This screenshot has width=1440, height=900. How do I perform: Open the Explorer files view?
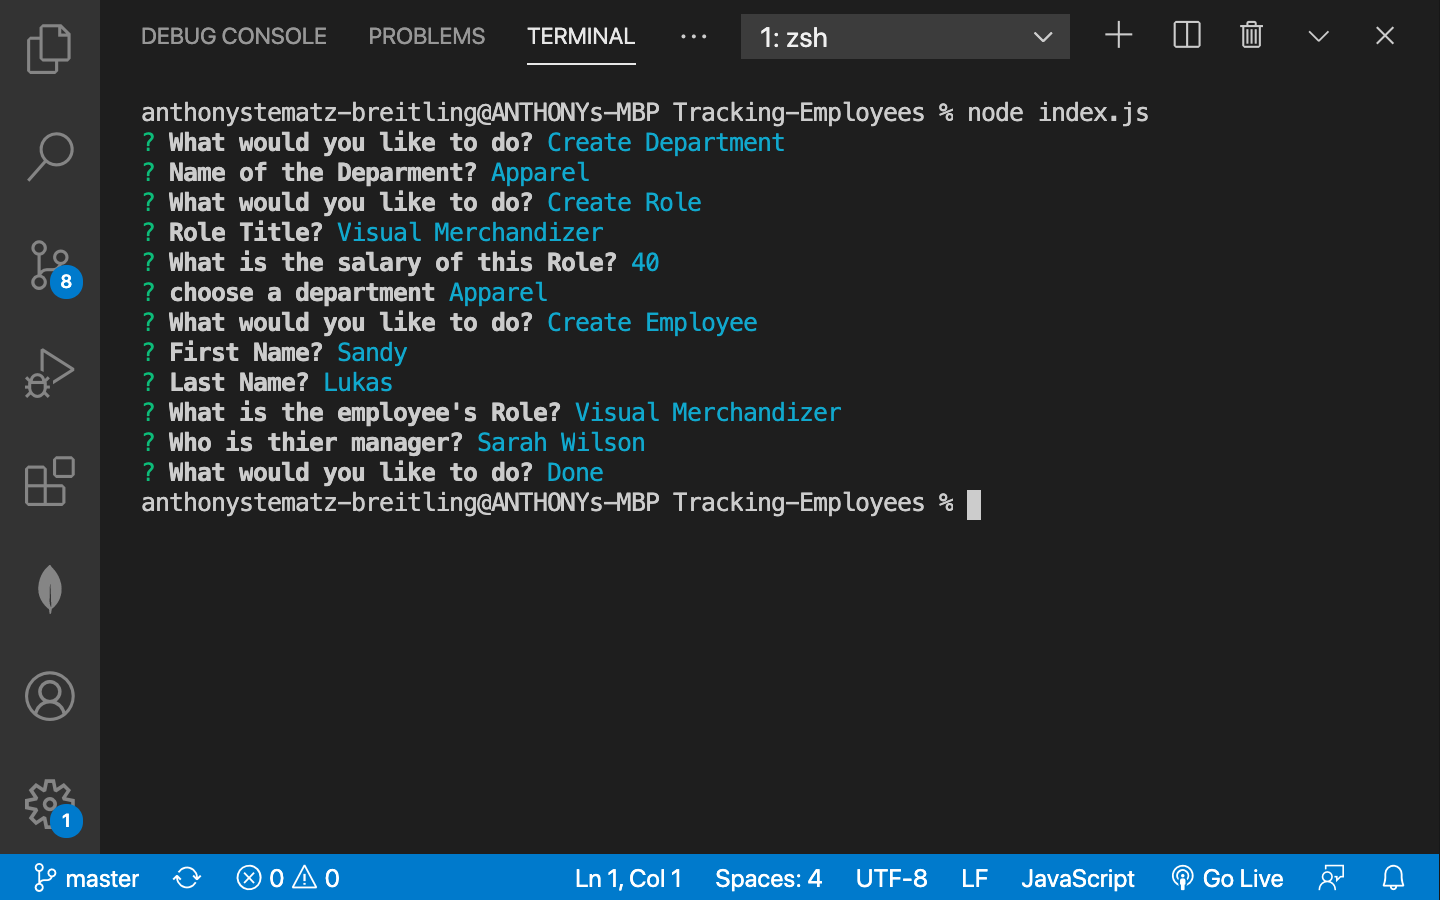(49, 48)
